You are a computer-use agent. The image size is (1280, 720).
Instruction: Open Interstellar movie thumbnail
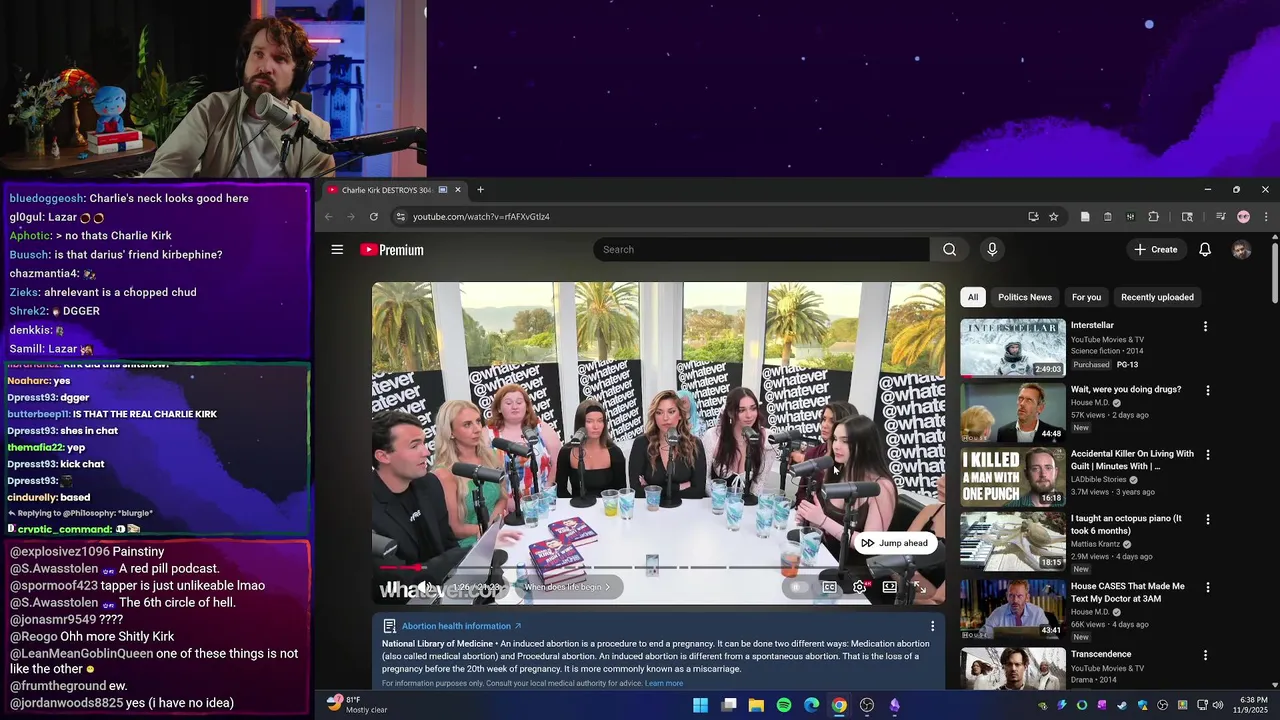1013,347
